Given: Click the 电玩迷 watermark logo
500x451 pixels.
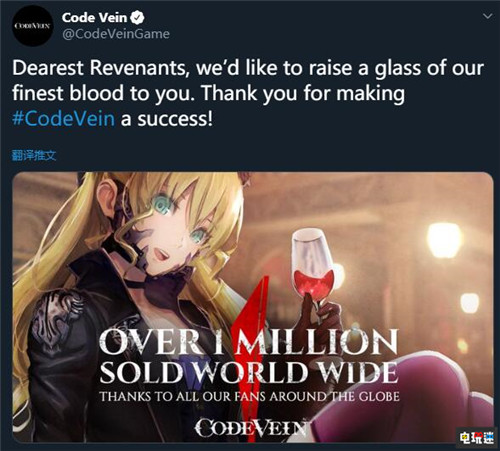Looking at the screenshot, I should pyautogui.click(x=476, y=438).
